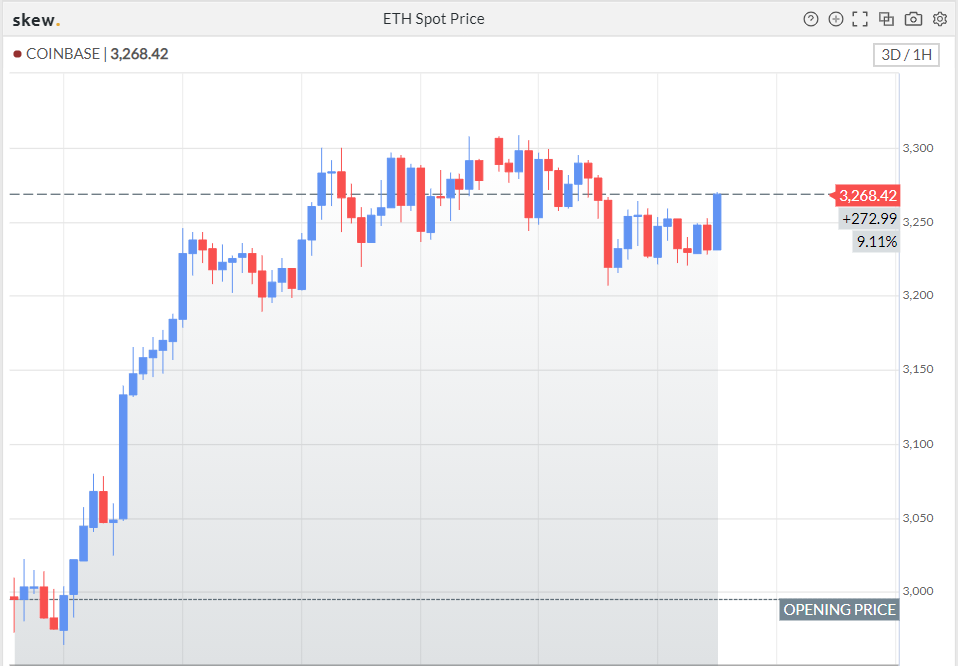Click the 9.11% change label
The height and width of the screenshot is (666, 958).
876,242
